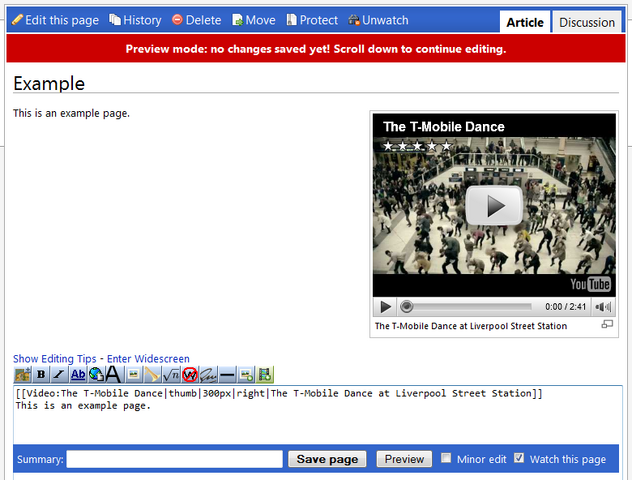Screen dimensions: 632x480
Task: Insert internal link (Ab icon)
Action: click(78, 375)
